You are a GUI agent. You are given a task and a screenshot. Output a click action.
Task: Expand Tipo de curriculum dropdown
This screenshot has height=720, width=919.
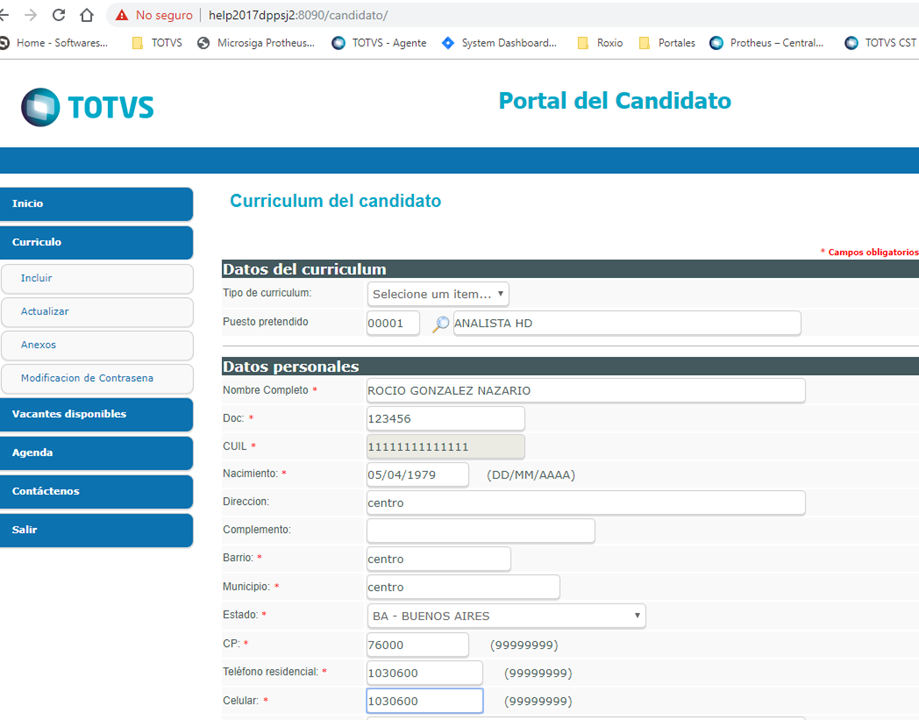pyautogui.click(x=438, y=294)
